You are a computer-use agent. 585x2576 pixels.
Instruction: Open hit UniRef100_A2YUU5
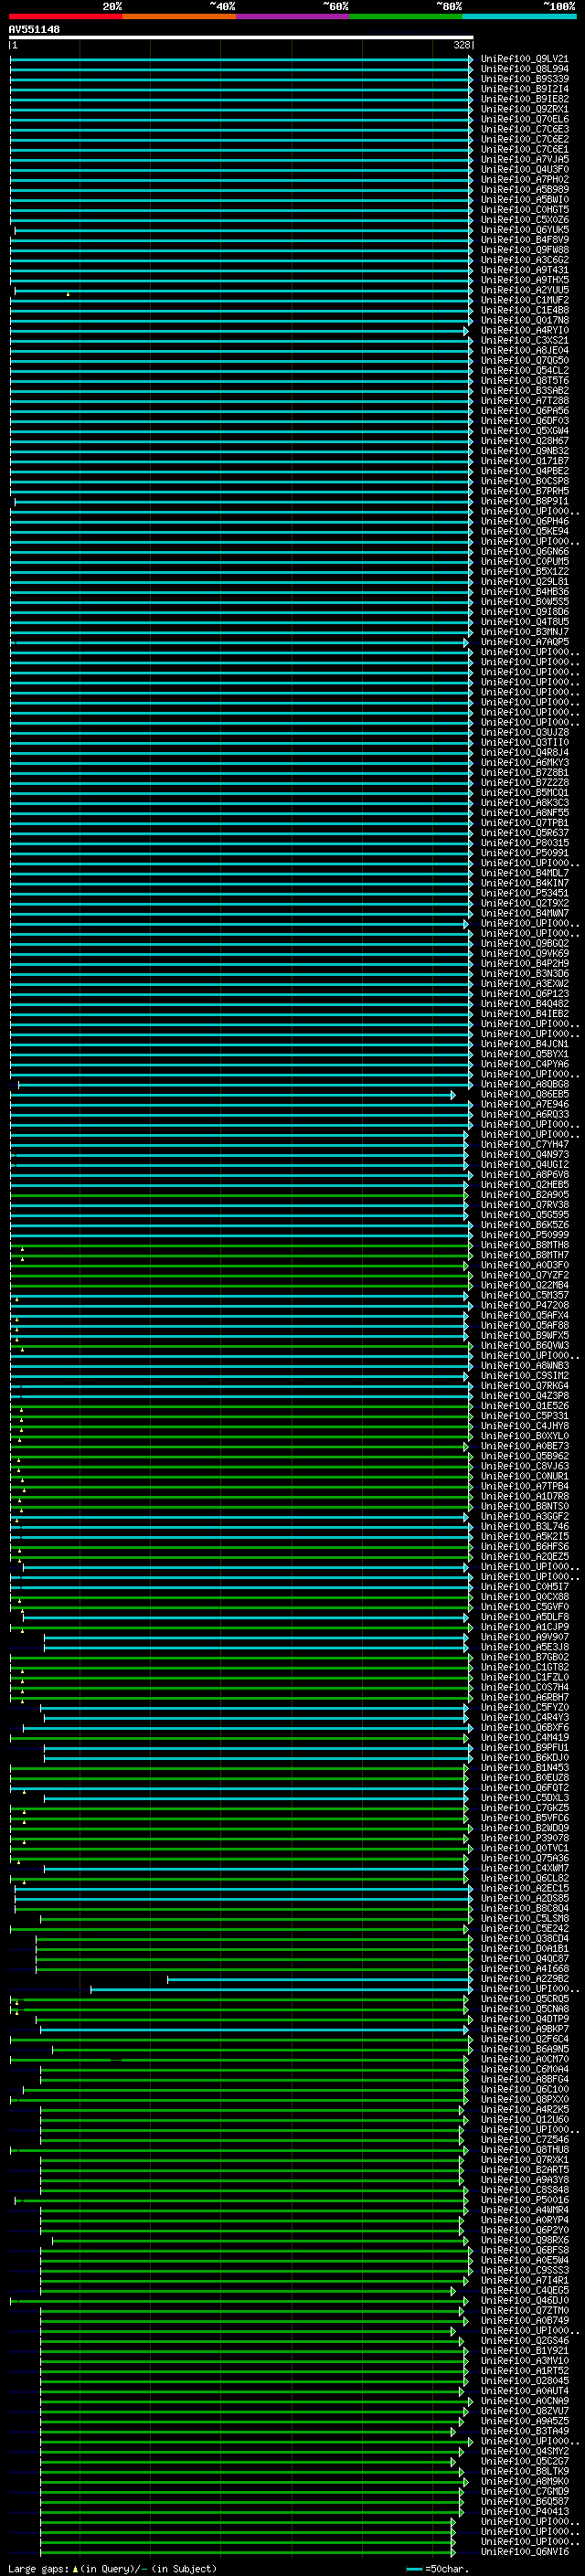click(525, 290)
